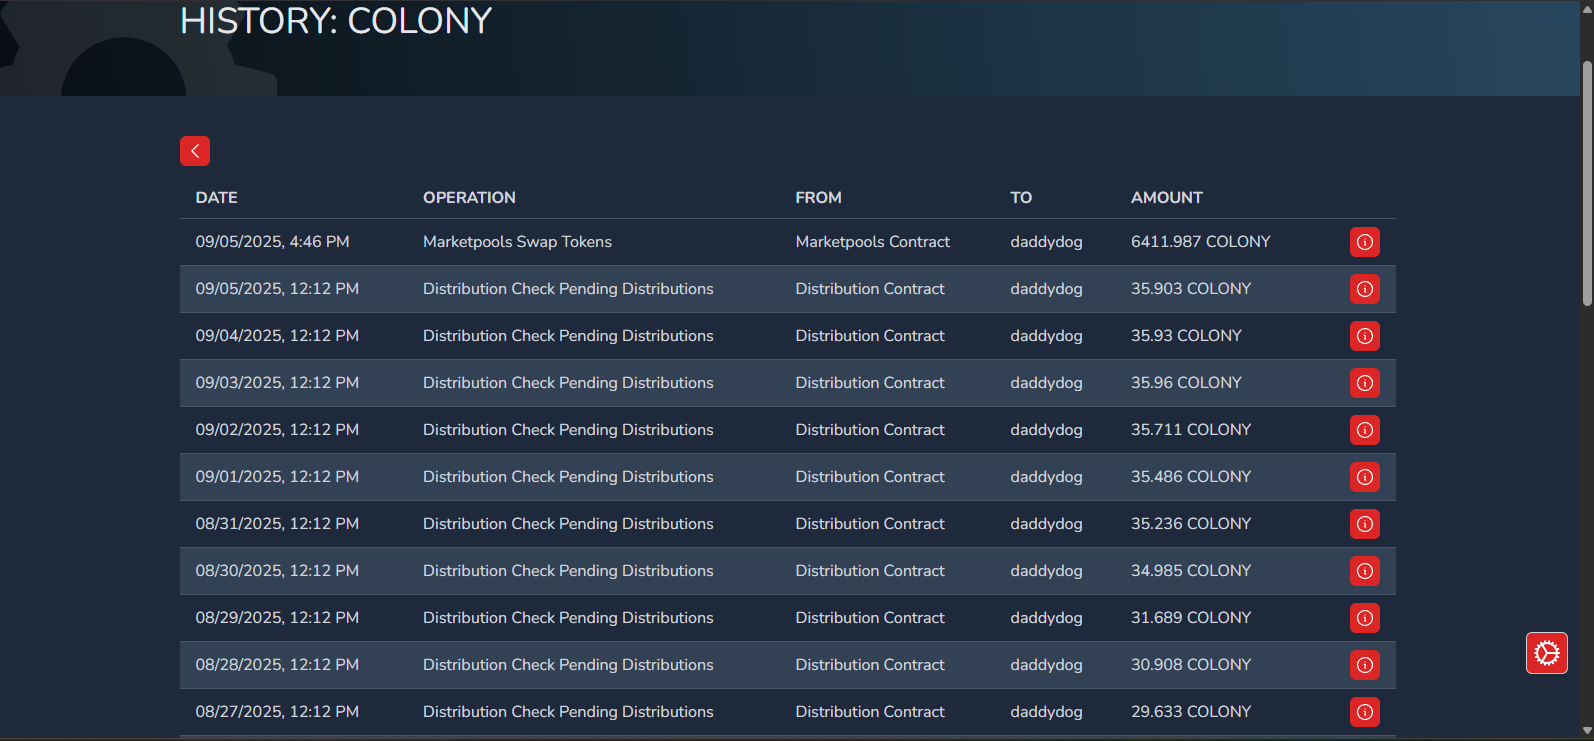This screenshot has width=1594, height=741.
Task: Open info for 30.908 COLONY transaction
Action: (1365, 665)
